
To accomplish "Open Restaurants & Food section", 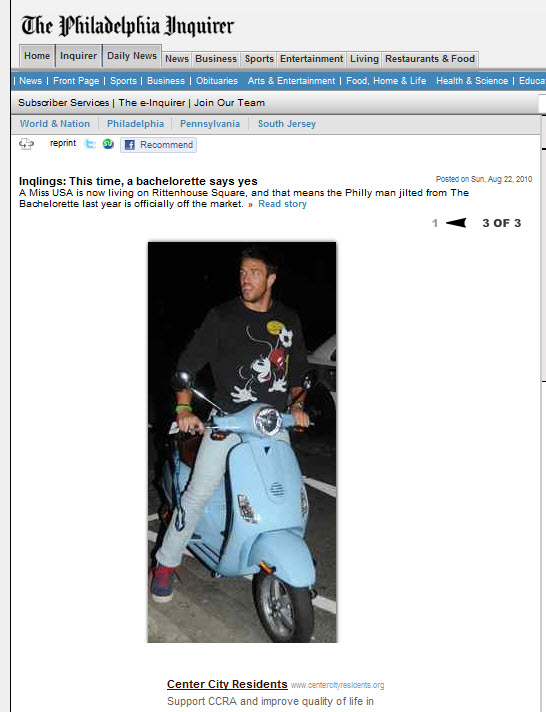I will click(x=430, y=59).
